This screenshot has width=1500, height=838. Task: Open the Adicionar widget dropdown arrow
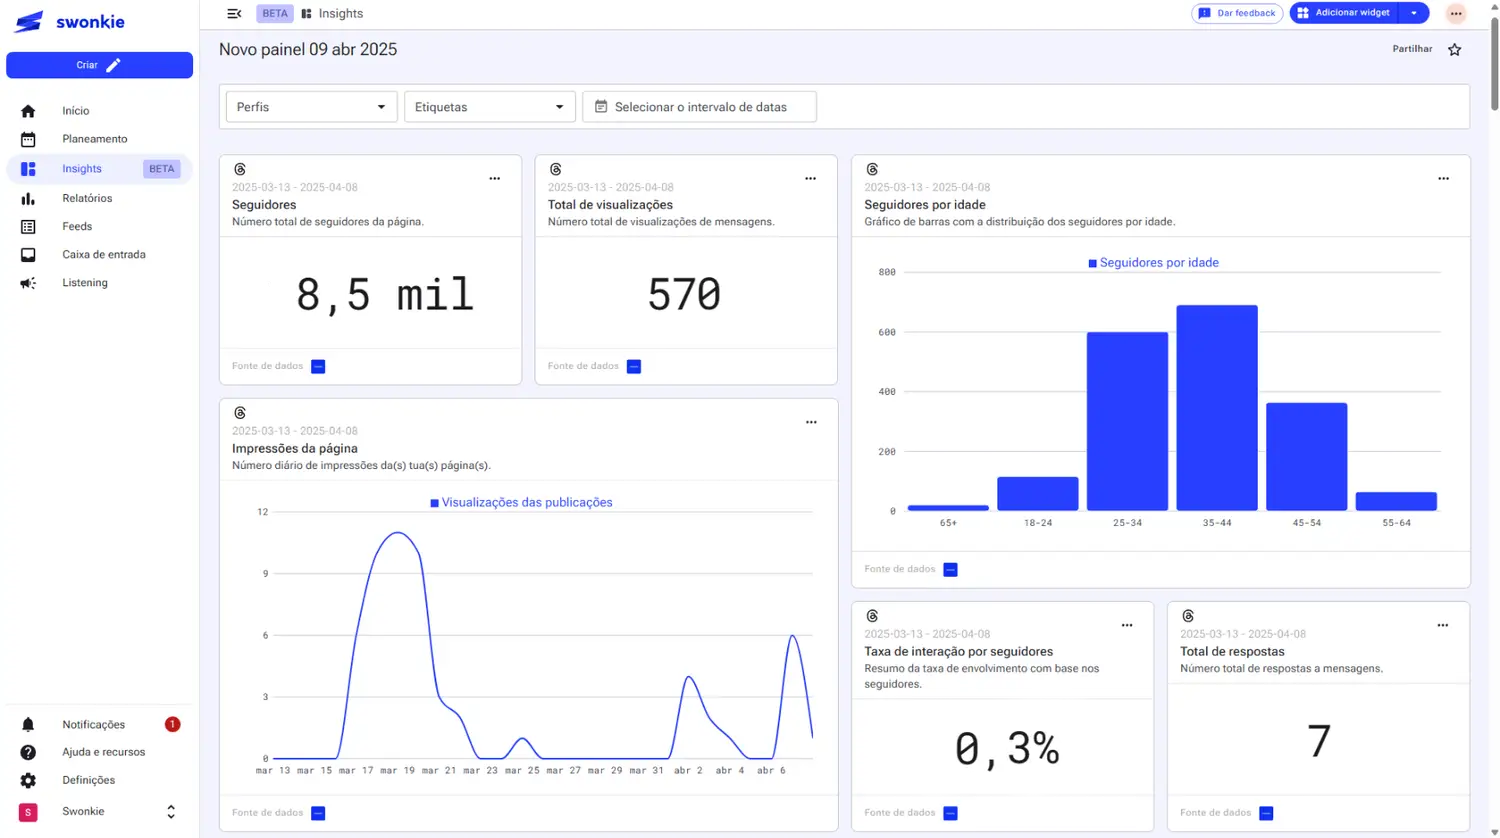click(1414, 13)
